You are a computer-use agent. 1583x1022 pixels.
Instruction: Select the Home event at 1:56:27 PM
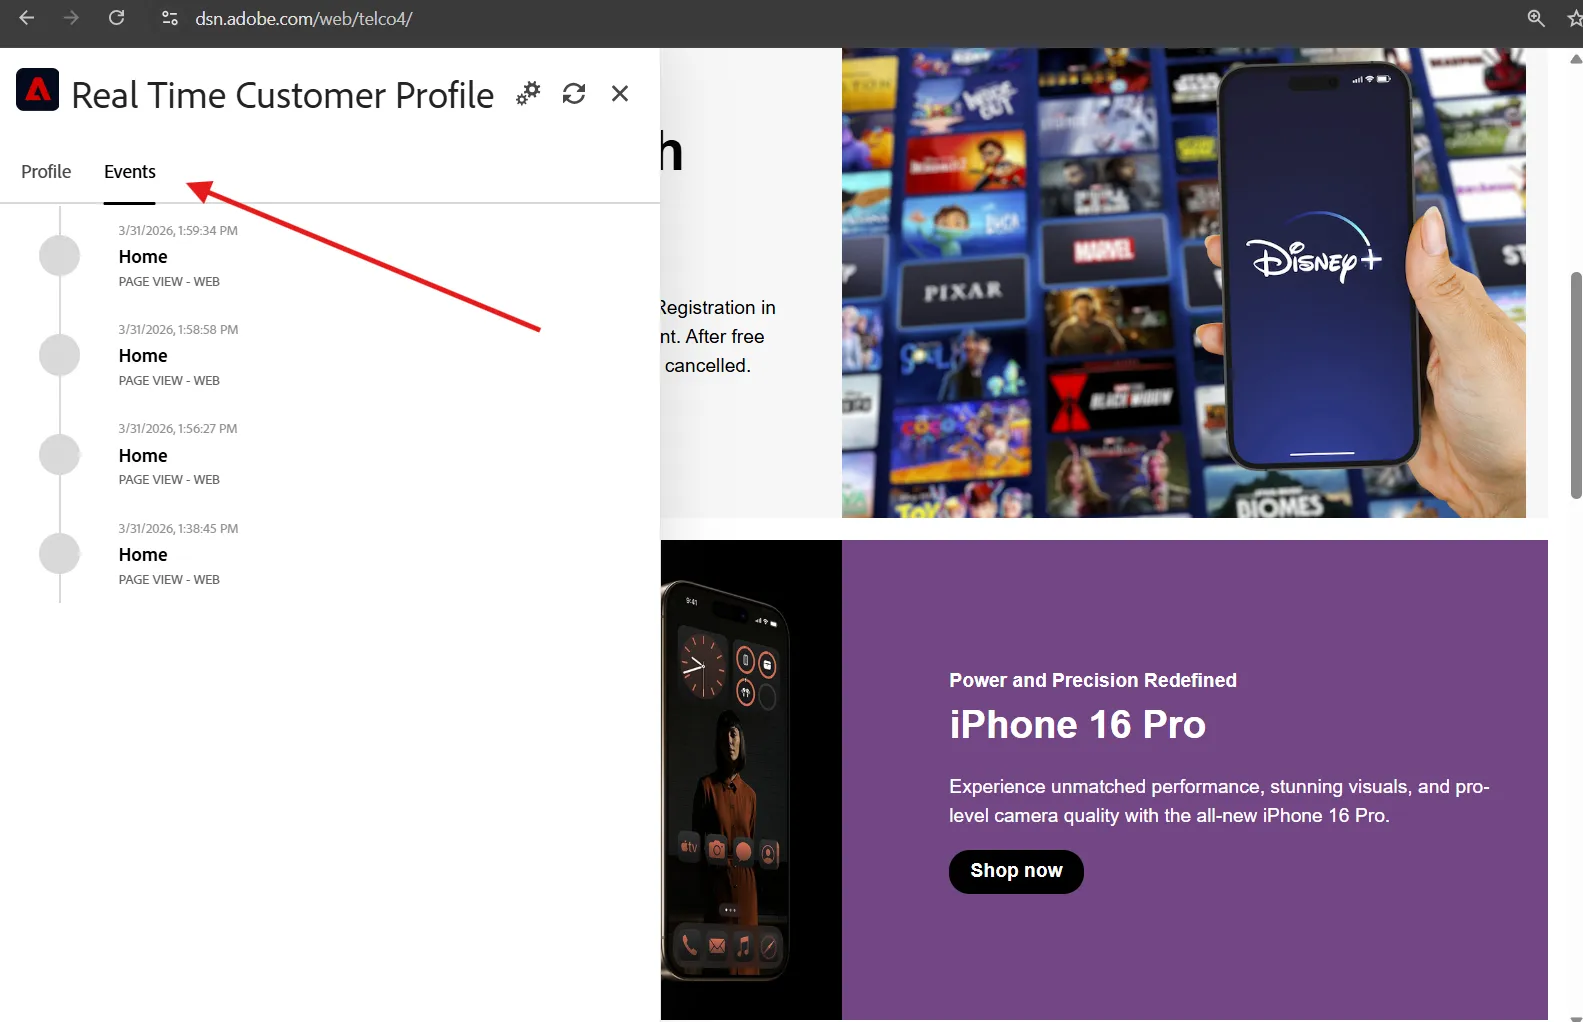(x=143, y=456)
